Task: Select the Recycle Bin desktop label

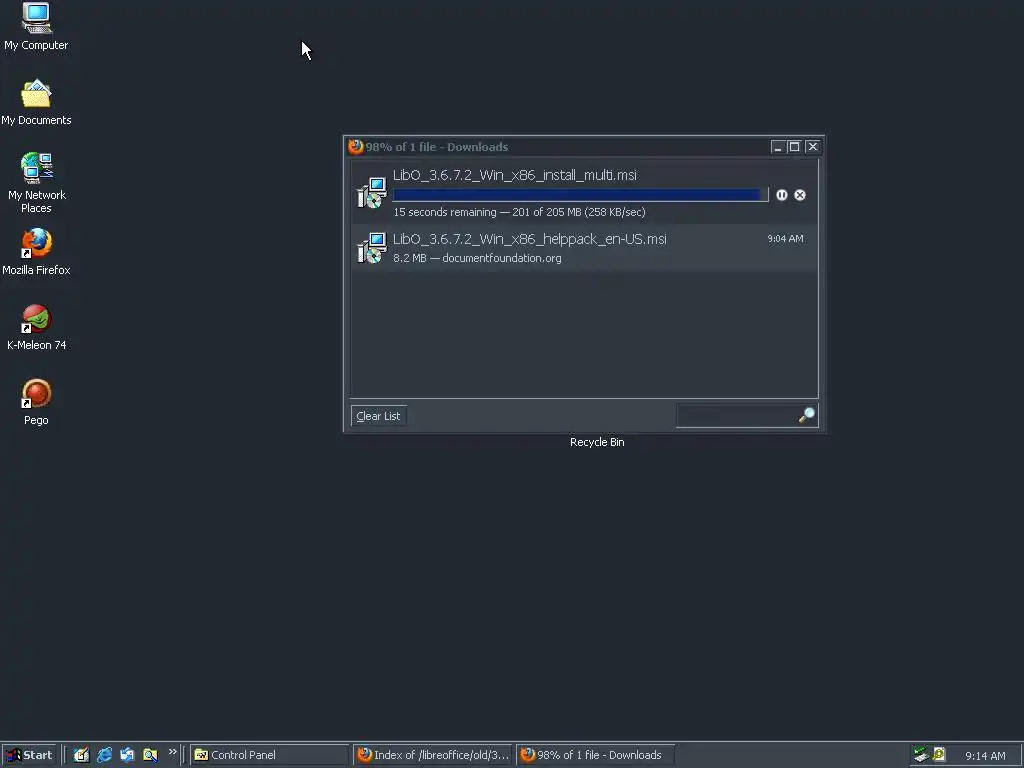Action: coord(597,442)
